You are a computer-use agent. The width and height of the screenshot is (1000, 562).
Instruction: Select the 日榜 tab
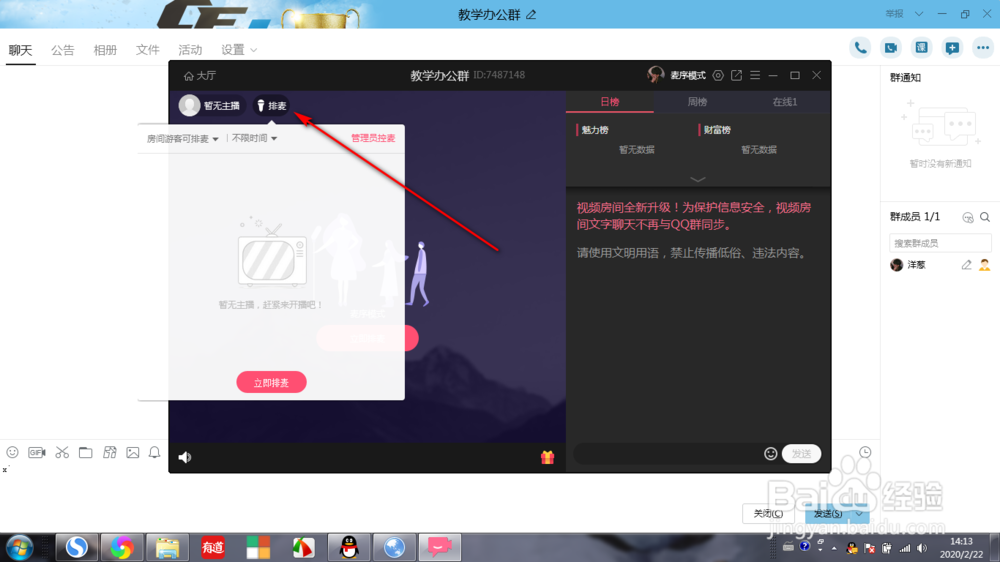point(610,102)
